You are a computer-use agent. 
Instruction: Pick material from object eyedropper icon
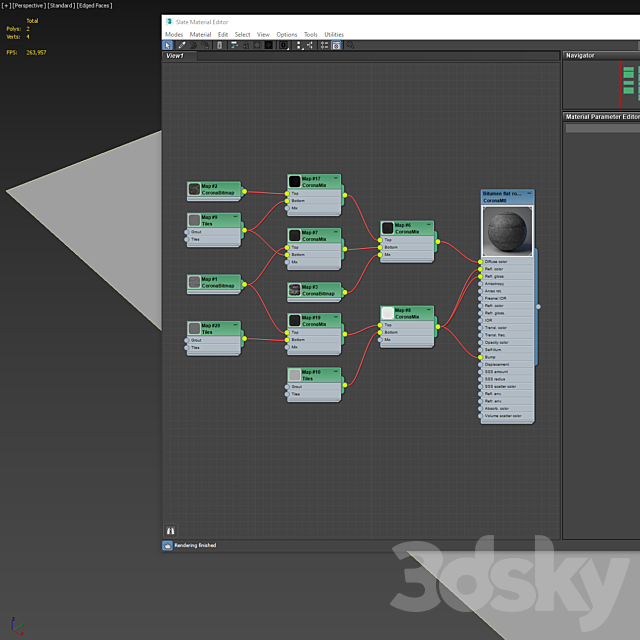[x=182, y=45]
